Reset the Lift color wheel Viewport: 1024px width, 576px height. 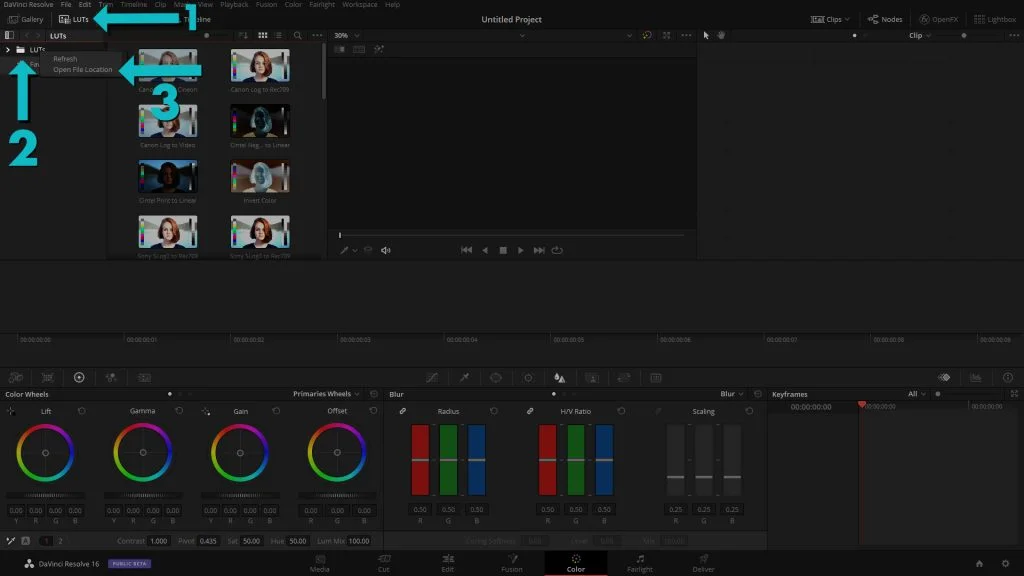coord(82,411)
